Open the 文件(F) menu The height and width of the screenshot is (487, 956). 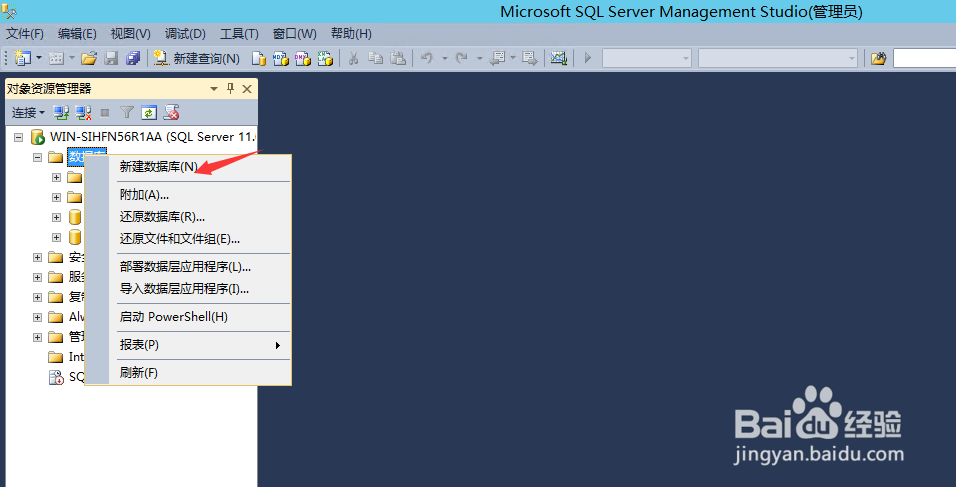tap(25, 34)
